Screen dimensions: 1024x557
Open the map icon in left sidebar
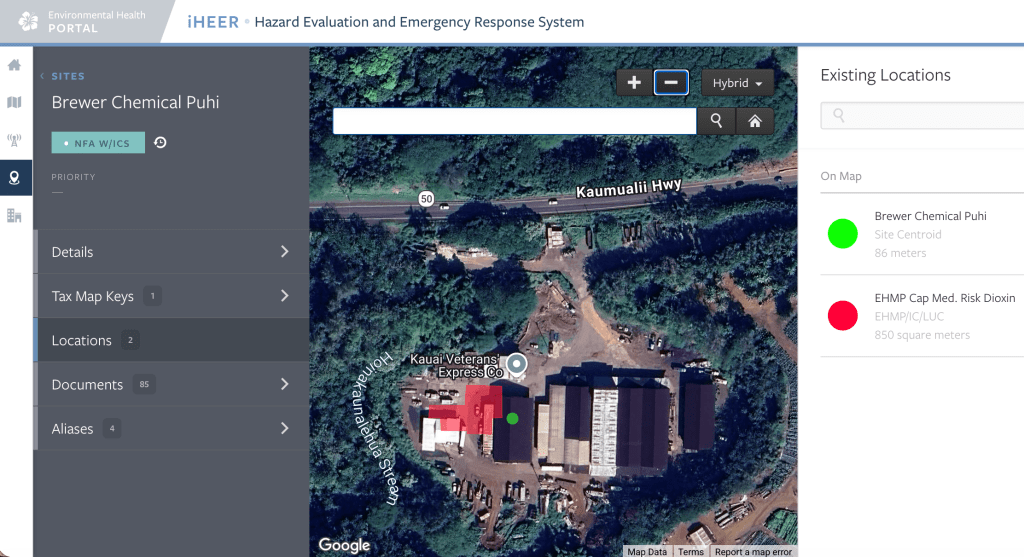point(14,102)
